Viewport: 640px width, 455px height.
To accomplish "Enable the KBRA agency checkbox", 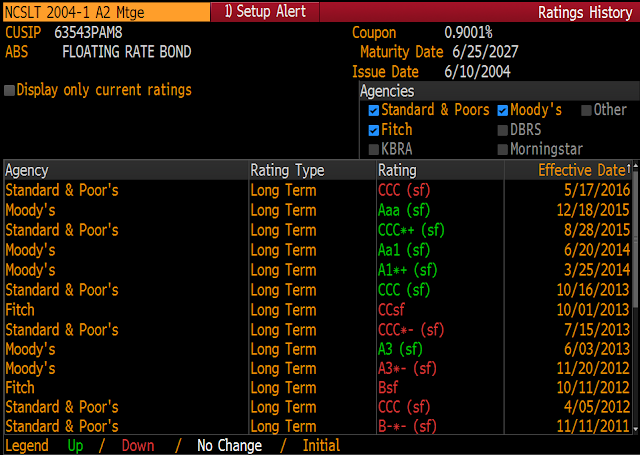I will click(x=373, y=149).
